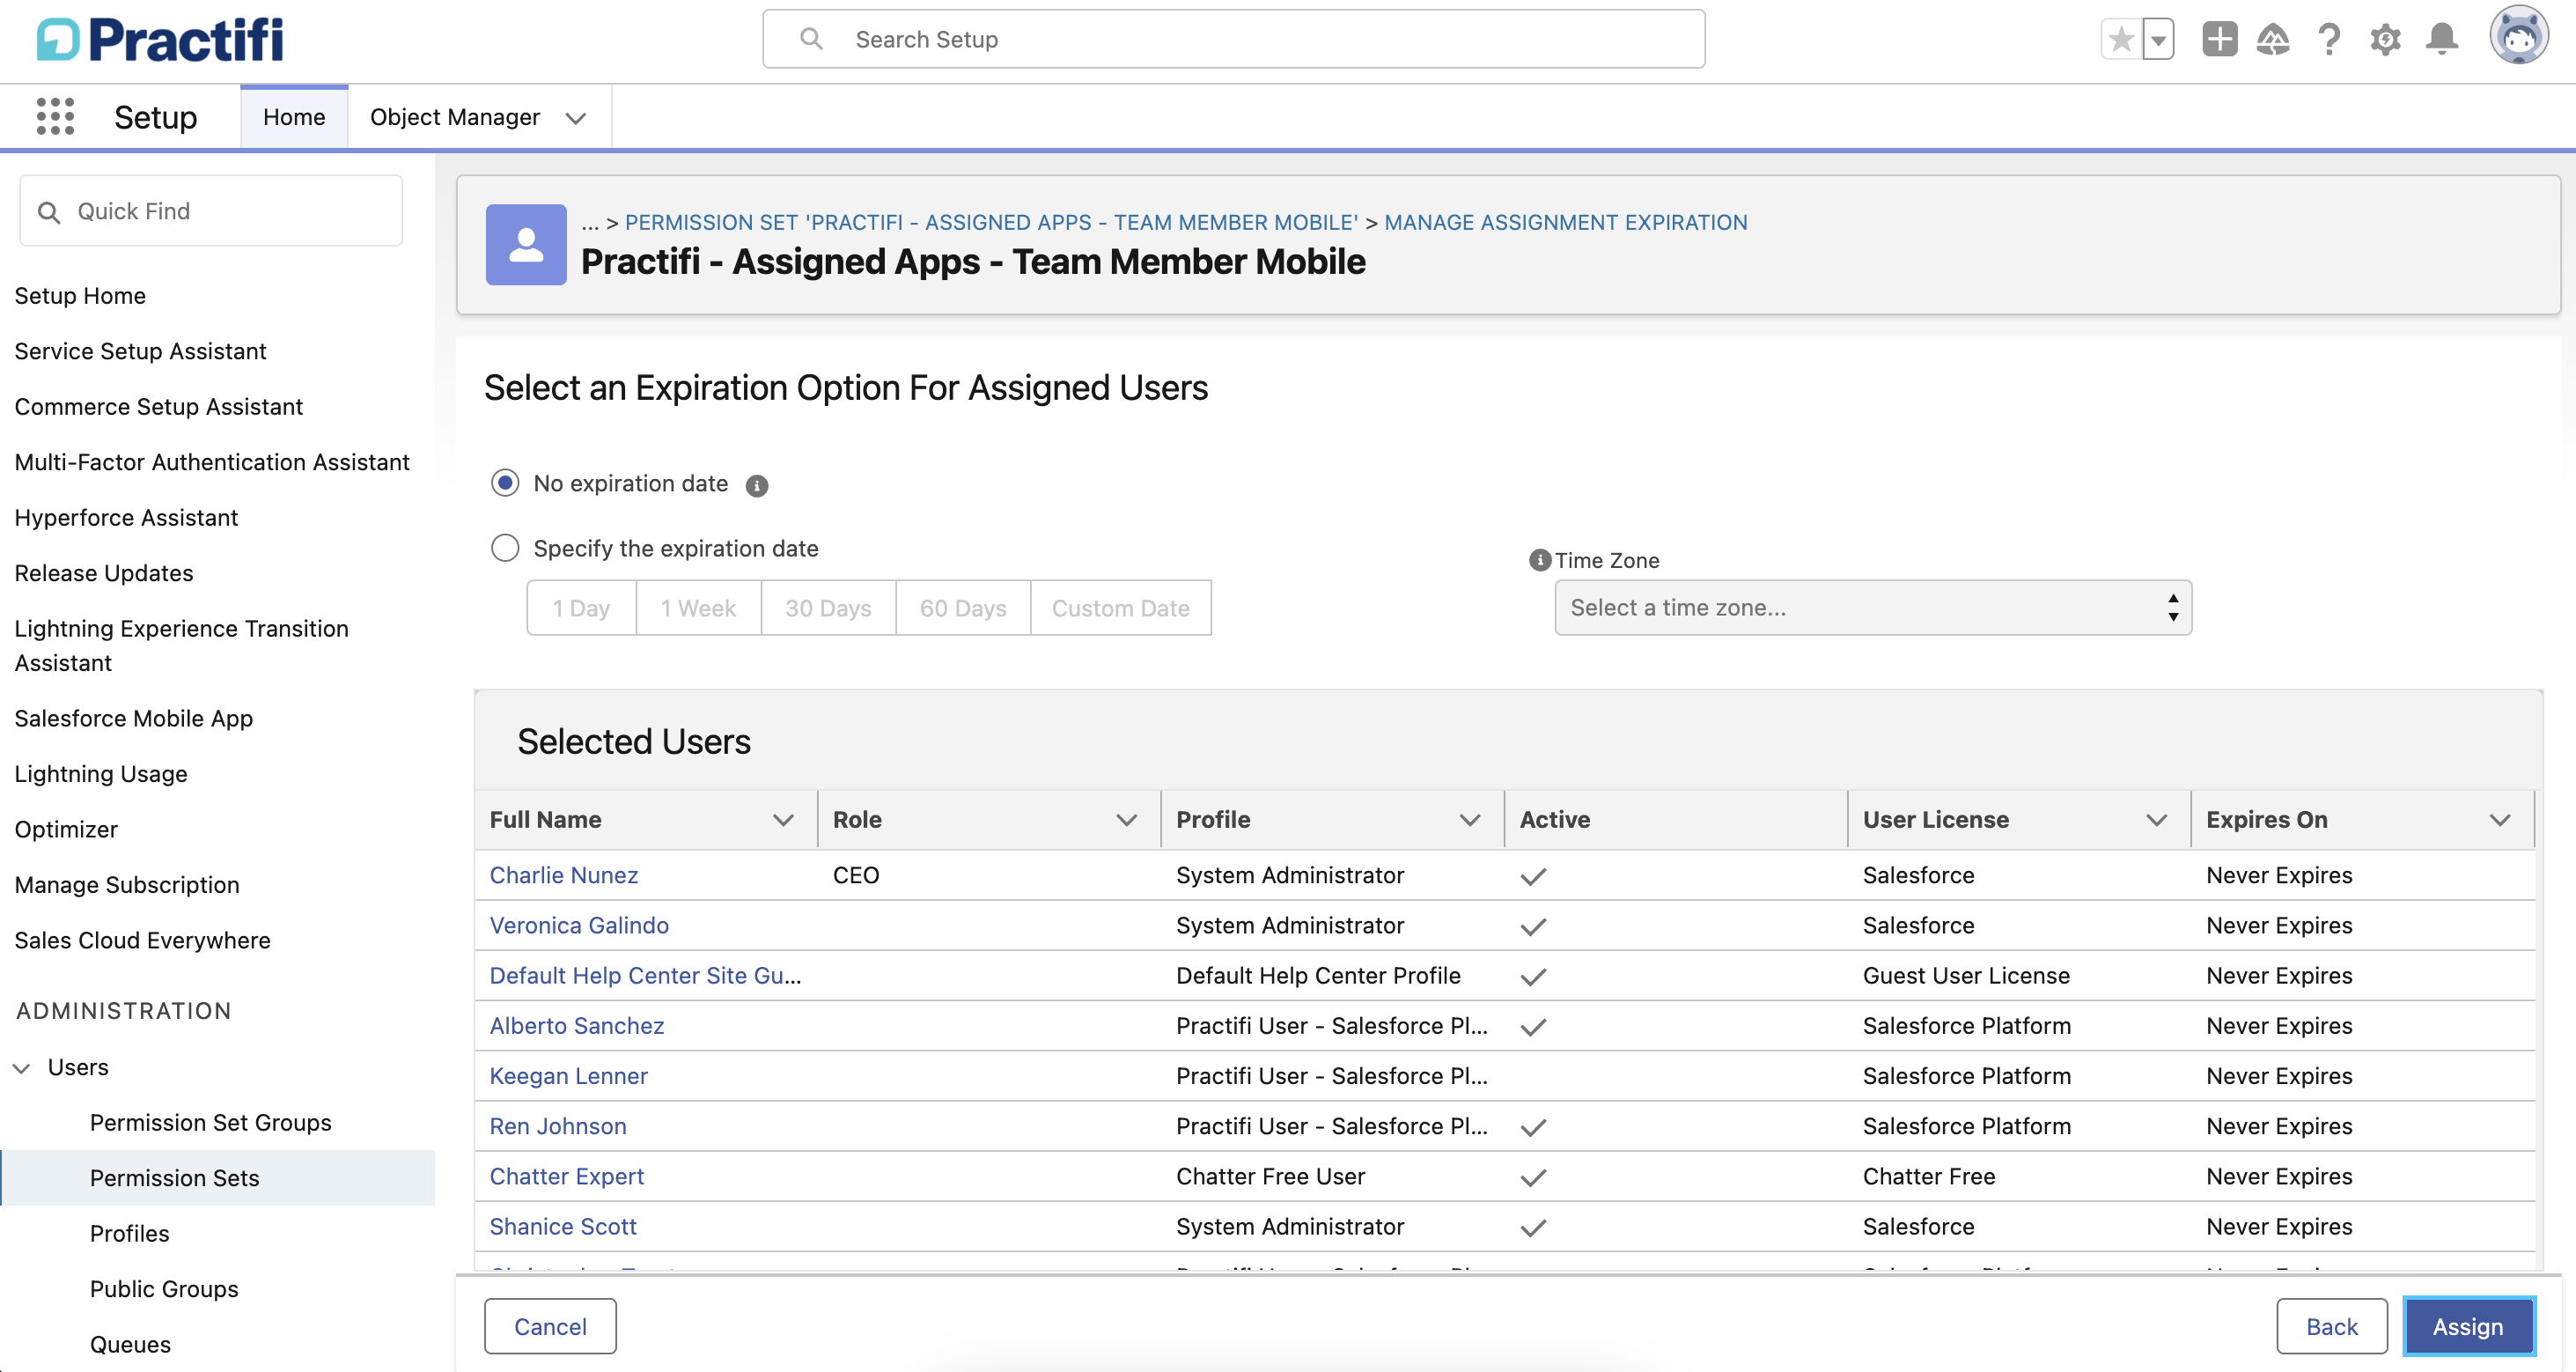2576x1372 pixels.
Task: Focus the Search Setup field
Action: coord(1233,39)
